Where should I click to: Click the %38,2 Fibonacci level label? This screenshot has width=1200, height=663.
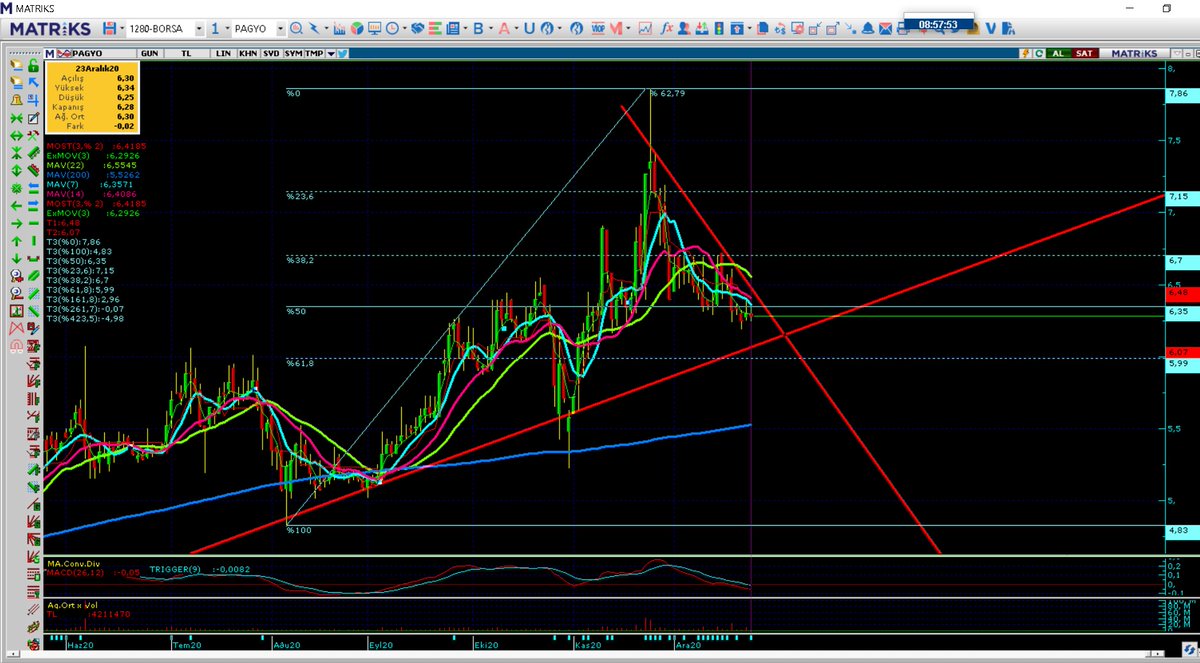(301, 259)
